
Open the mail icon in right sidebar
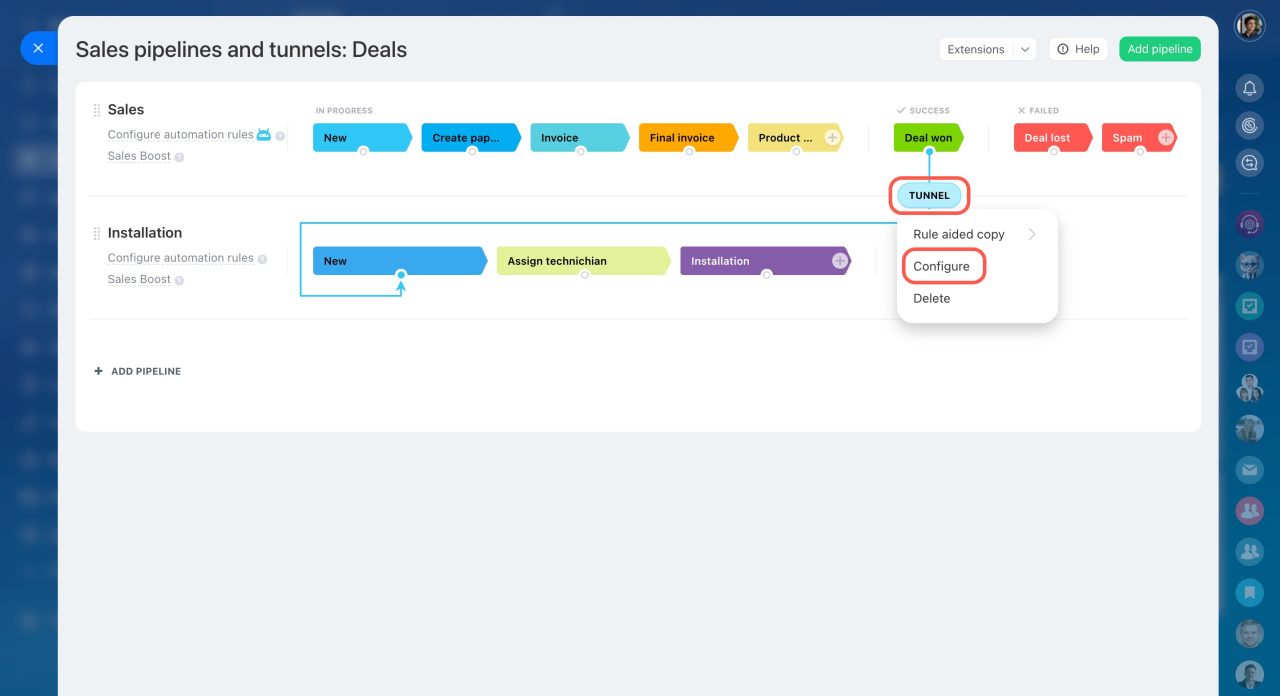pos(1249,468)
